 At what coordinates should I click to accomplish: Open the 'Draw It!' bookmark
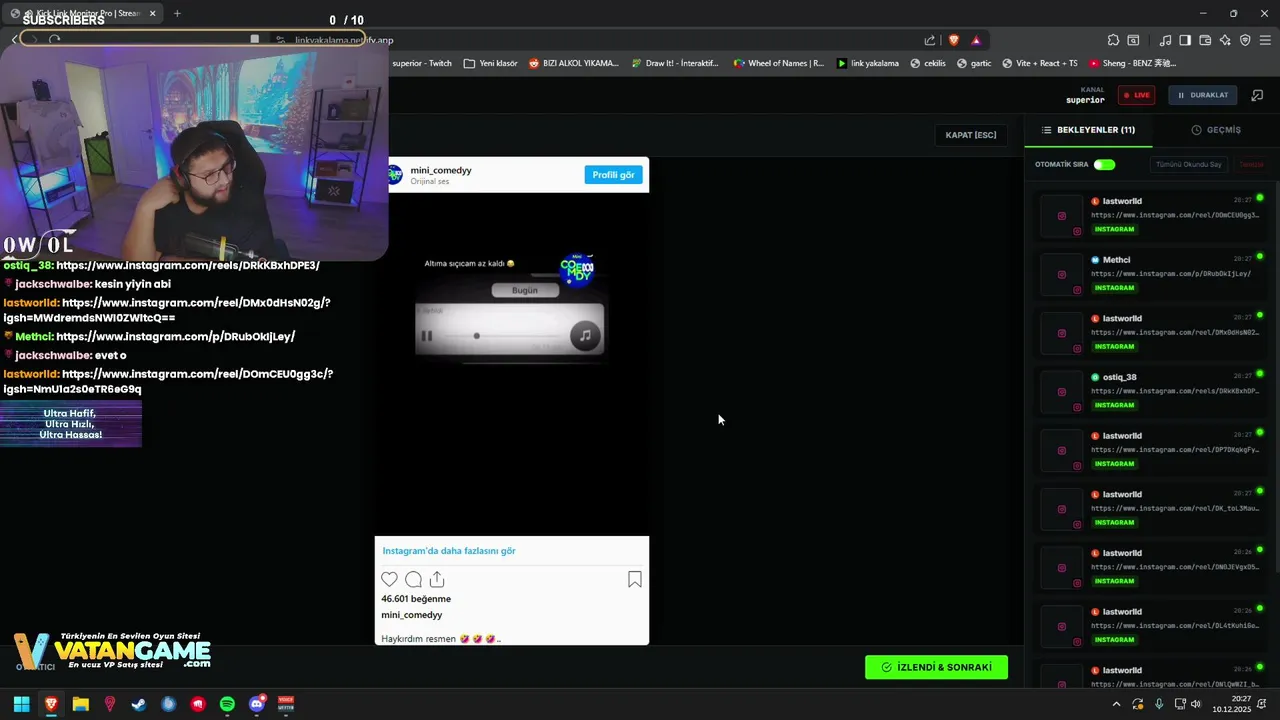tap(674, 63)
